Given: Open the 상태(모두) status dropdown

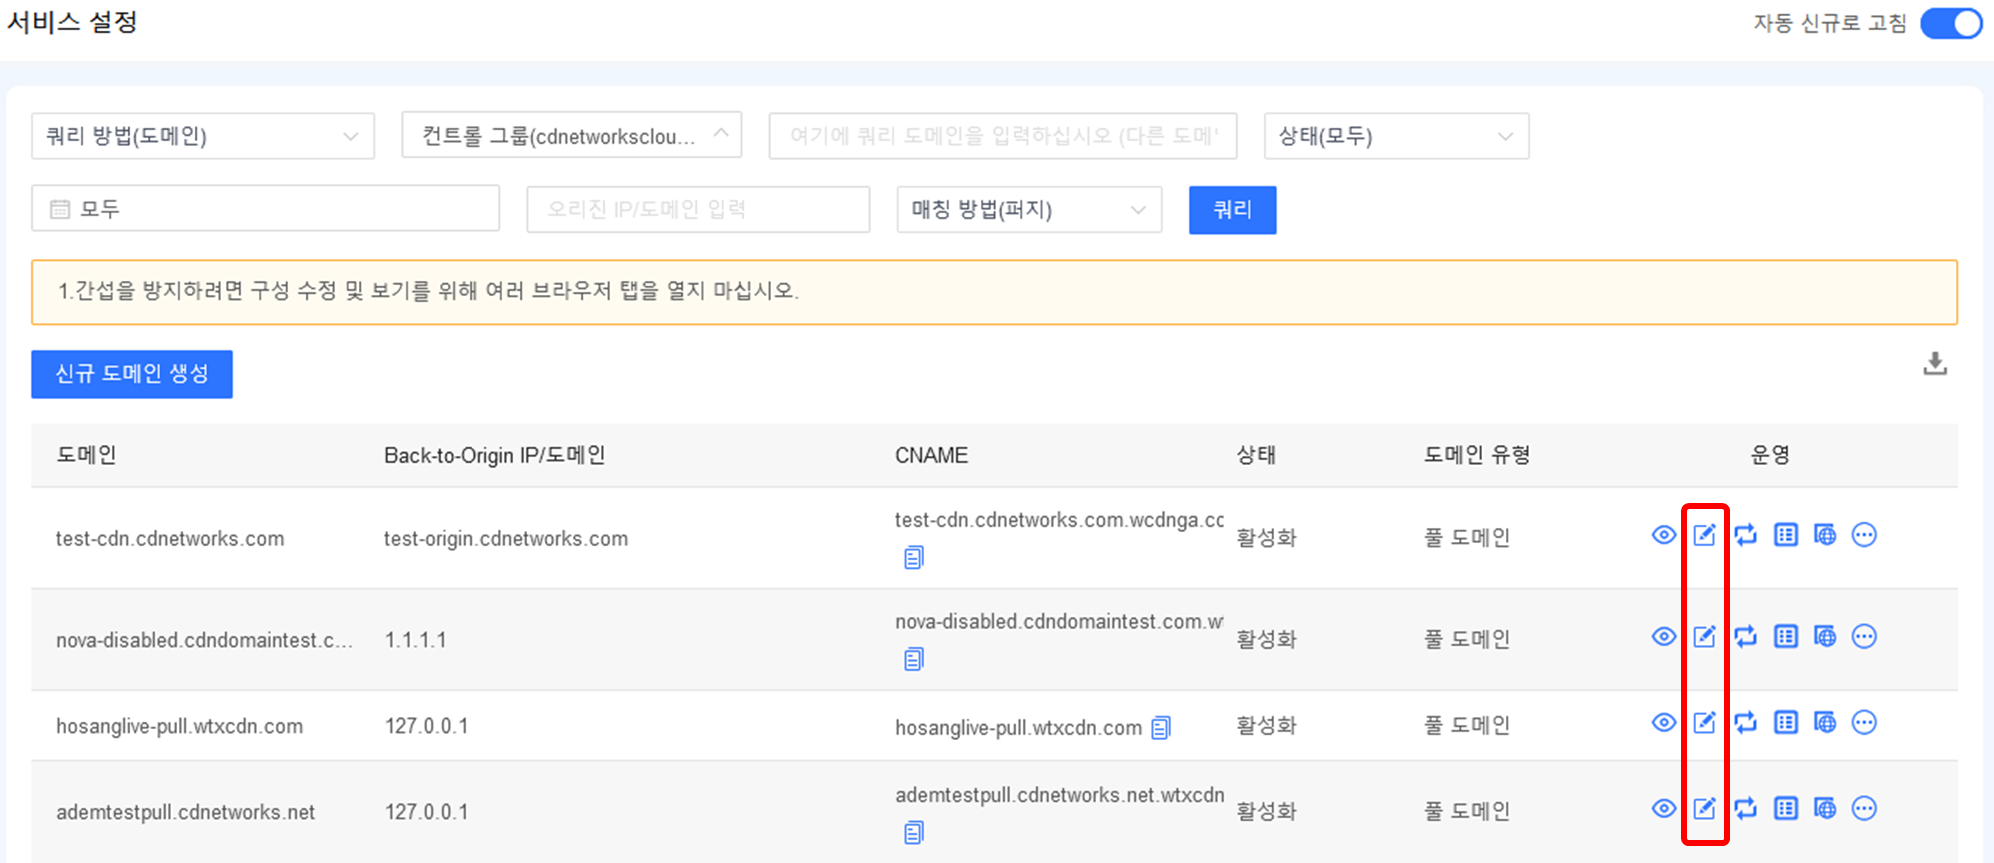Looking at the screenshot, I should (1397, 136).
